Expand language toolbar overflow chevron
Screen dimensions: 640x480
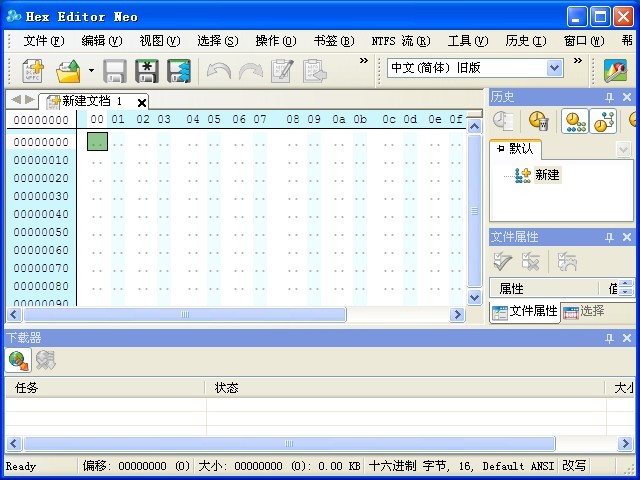click(577, 61)
